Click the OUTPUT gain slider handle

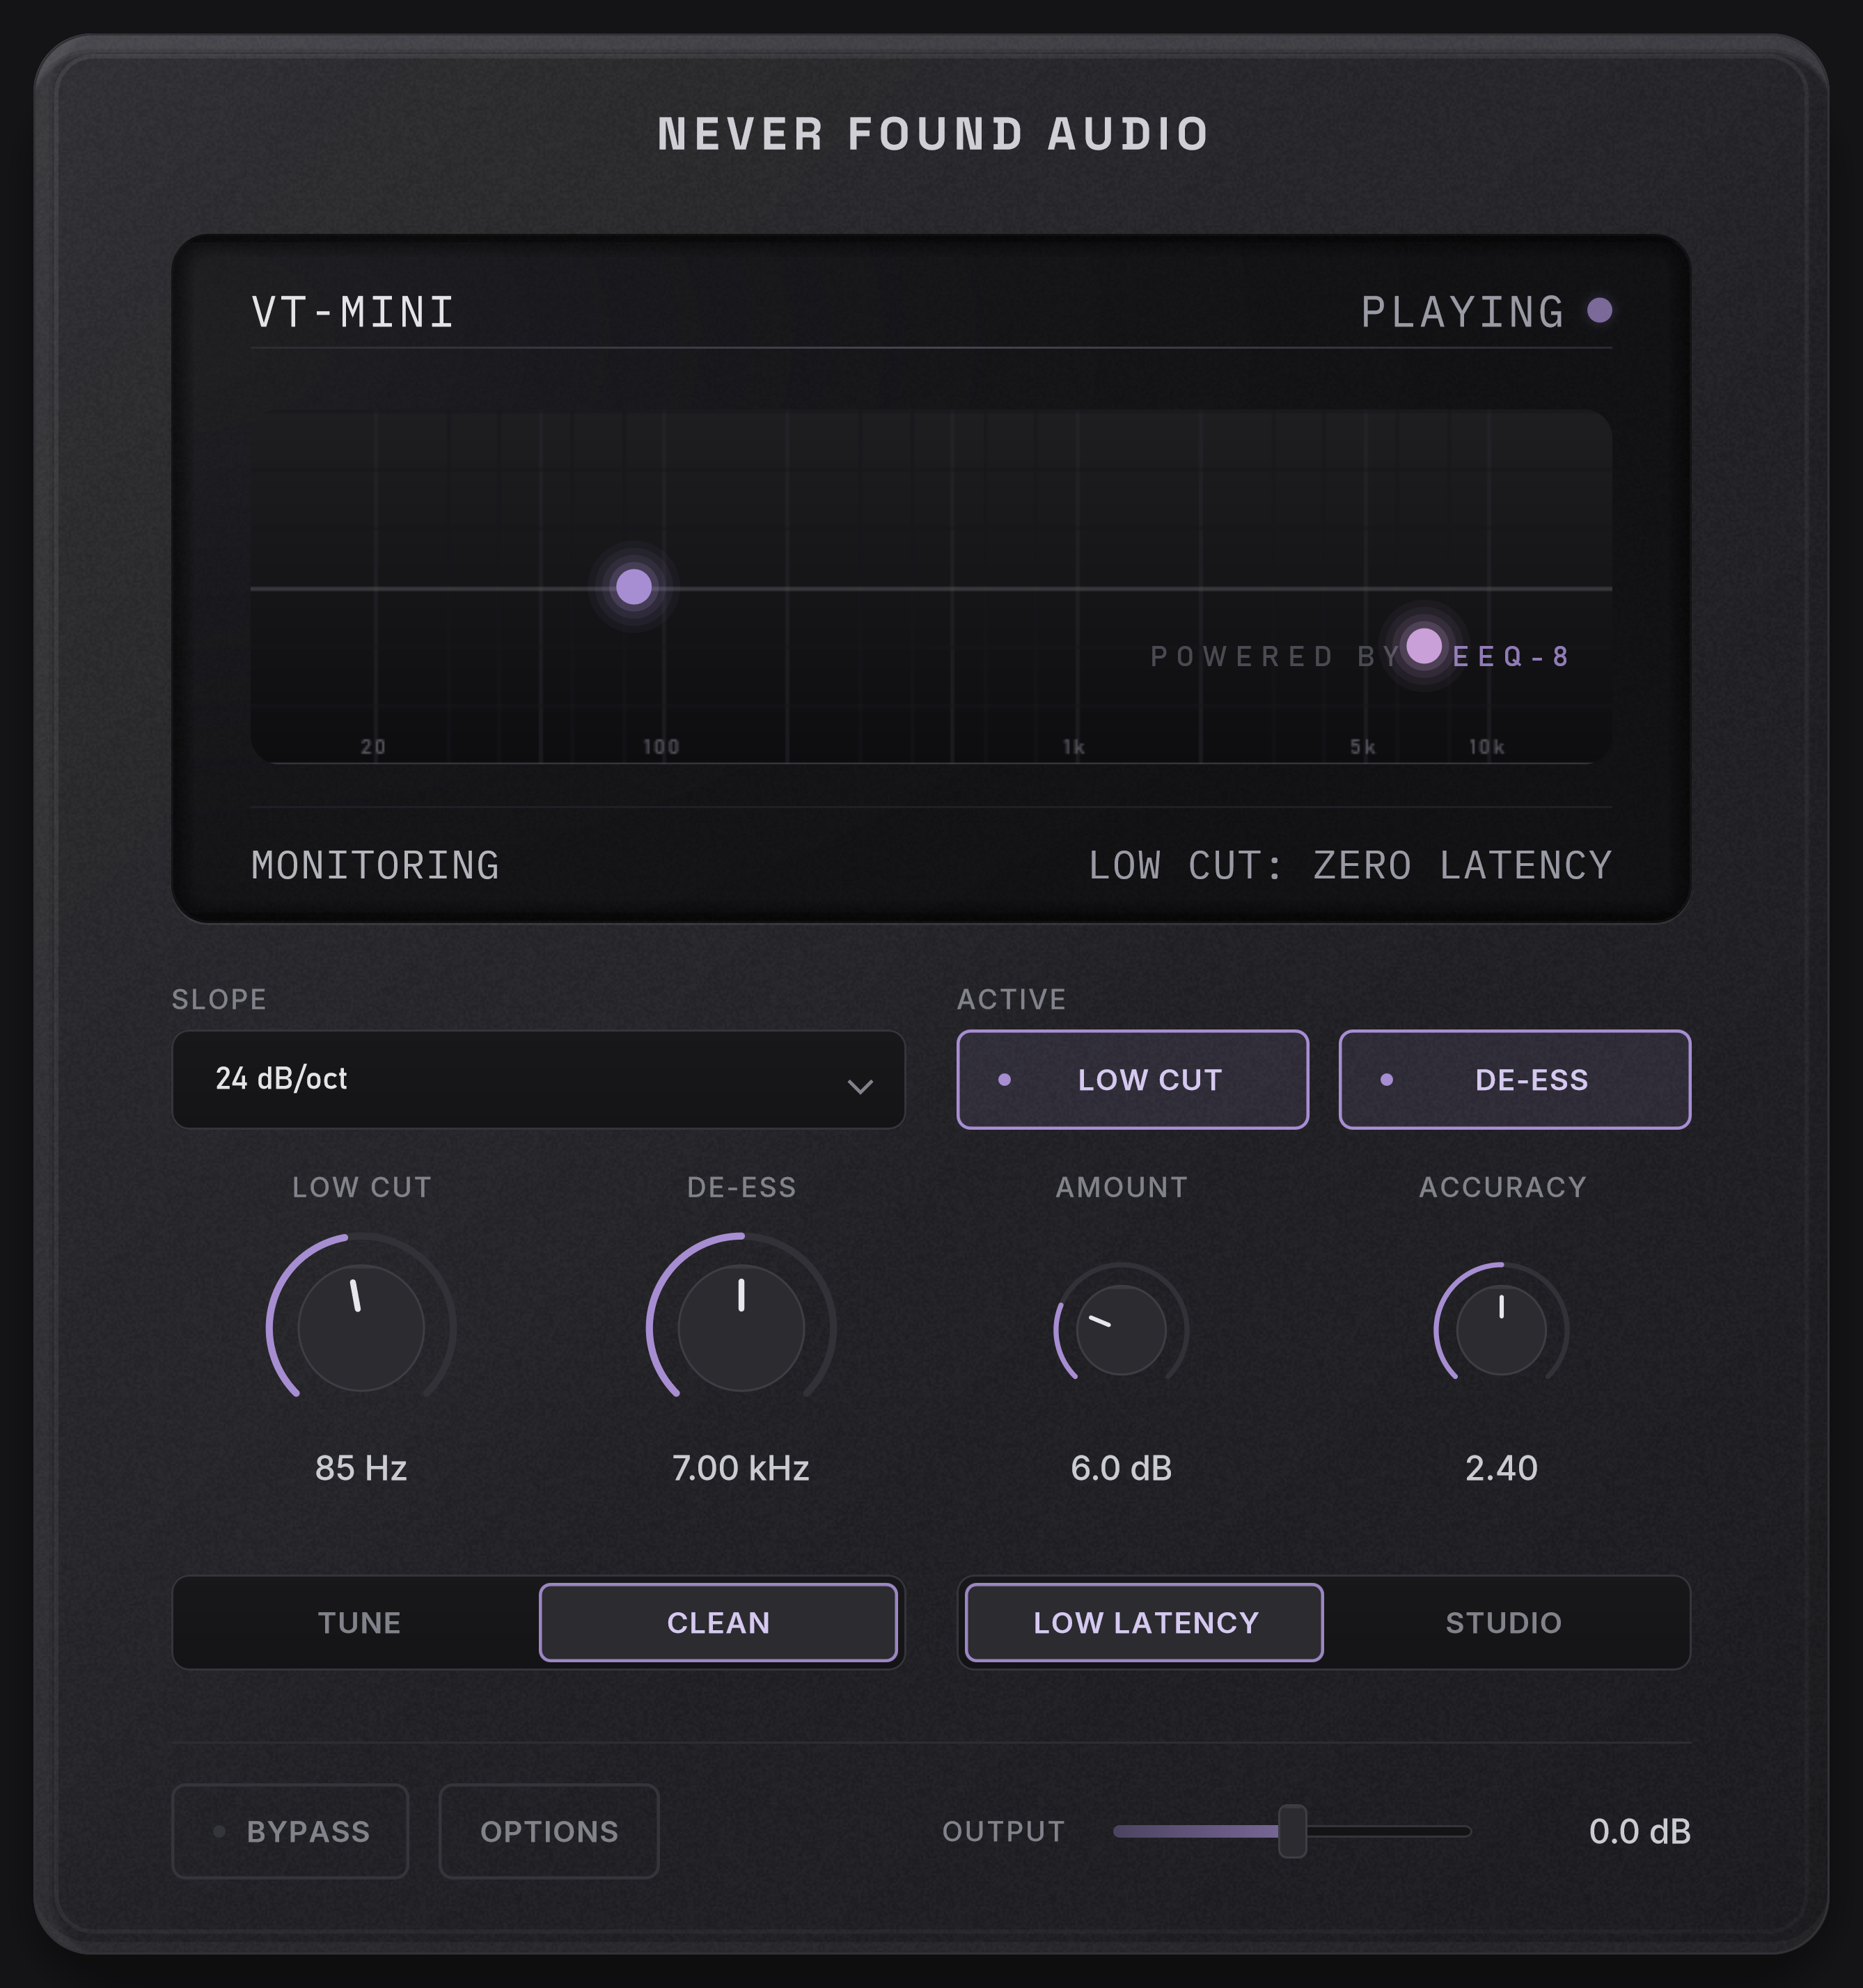click(x=1292, y=1831)
